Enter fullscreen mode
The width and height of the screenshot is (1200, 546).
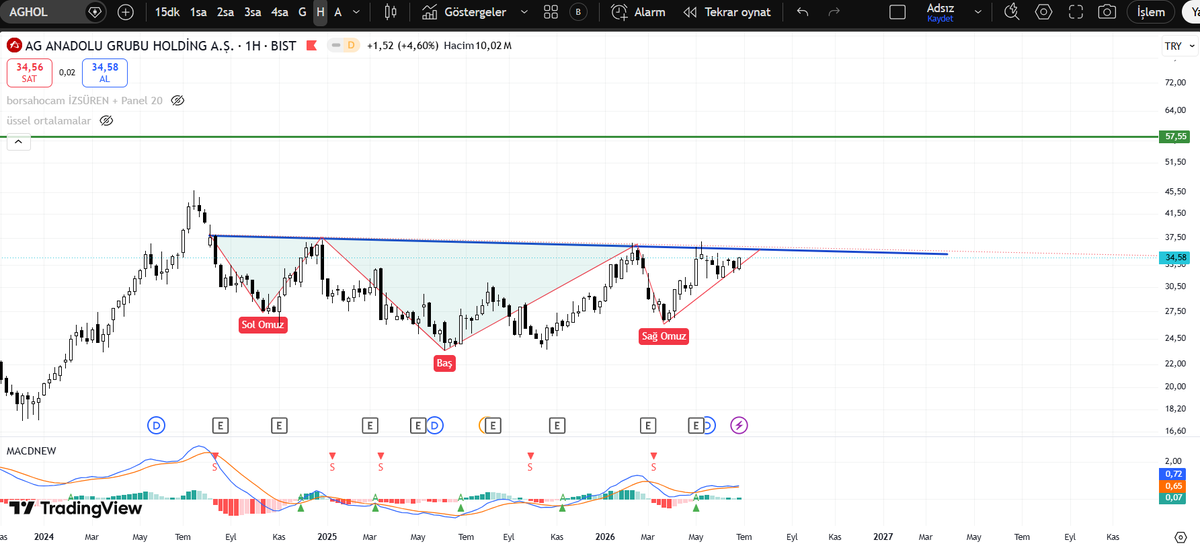pos(1076,12)
